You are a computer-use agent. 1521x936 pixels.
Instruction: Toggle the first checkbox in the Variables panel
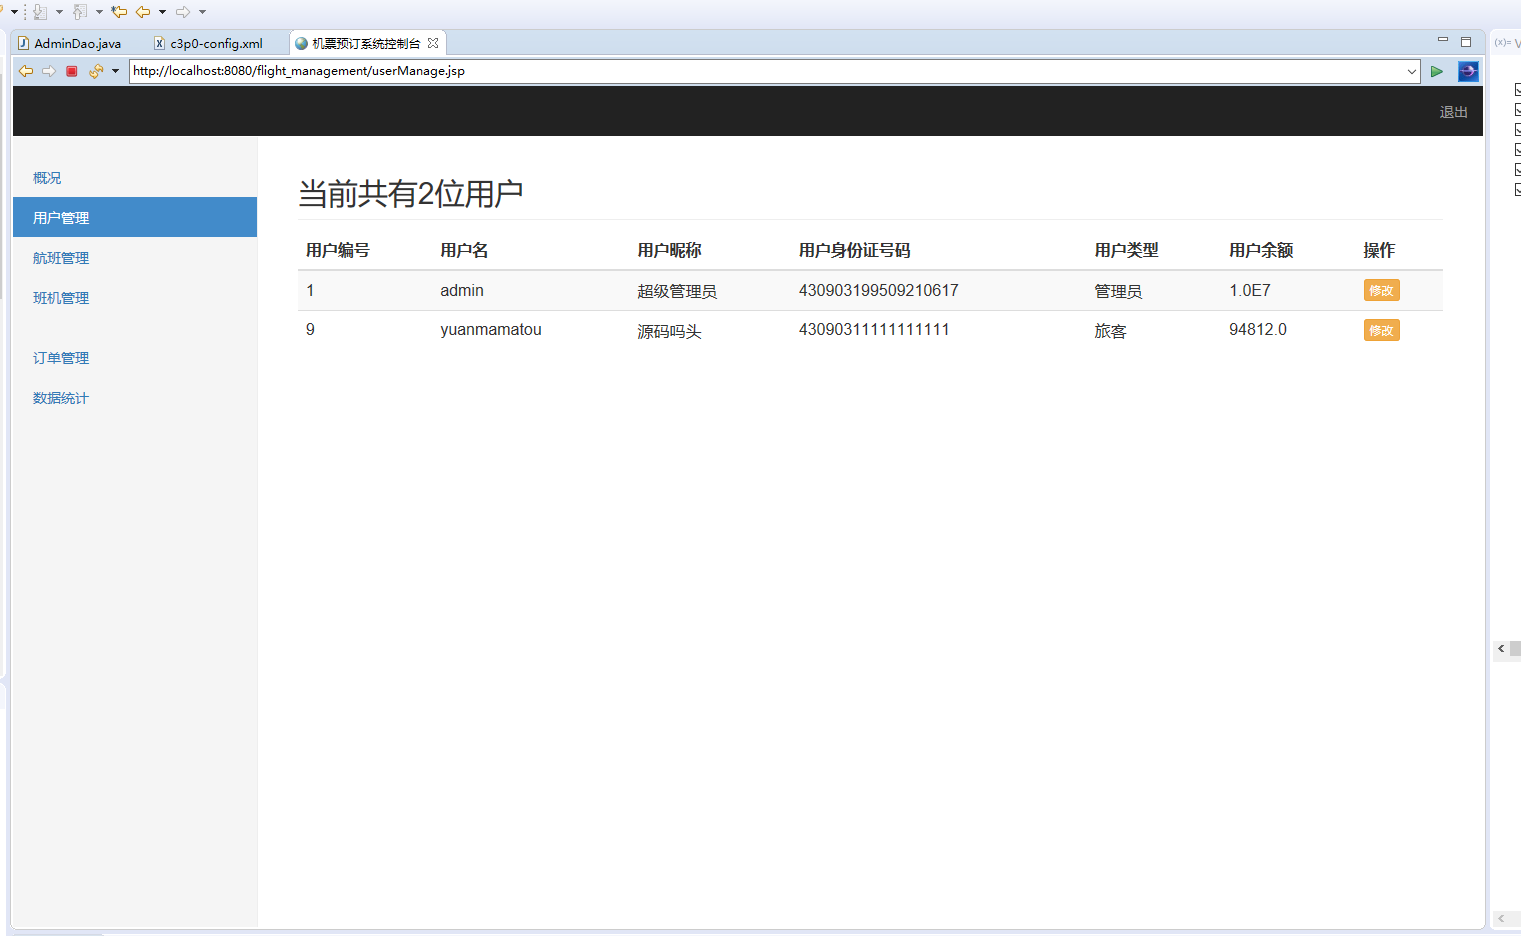[x=1518, y=88]
